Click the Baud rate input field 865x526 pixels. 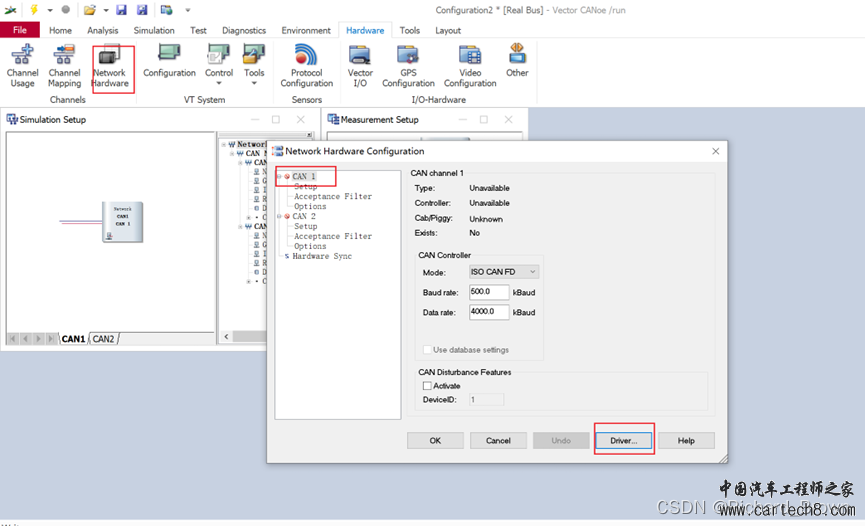pos(489,292)
